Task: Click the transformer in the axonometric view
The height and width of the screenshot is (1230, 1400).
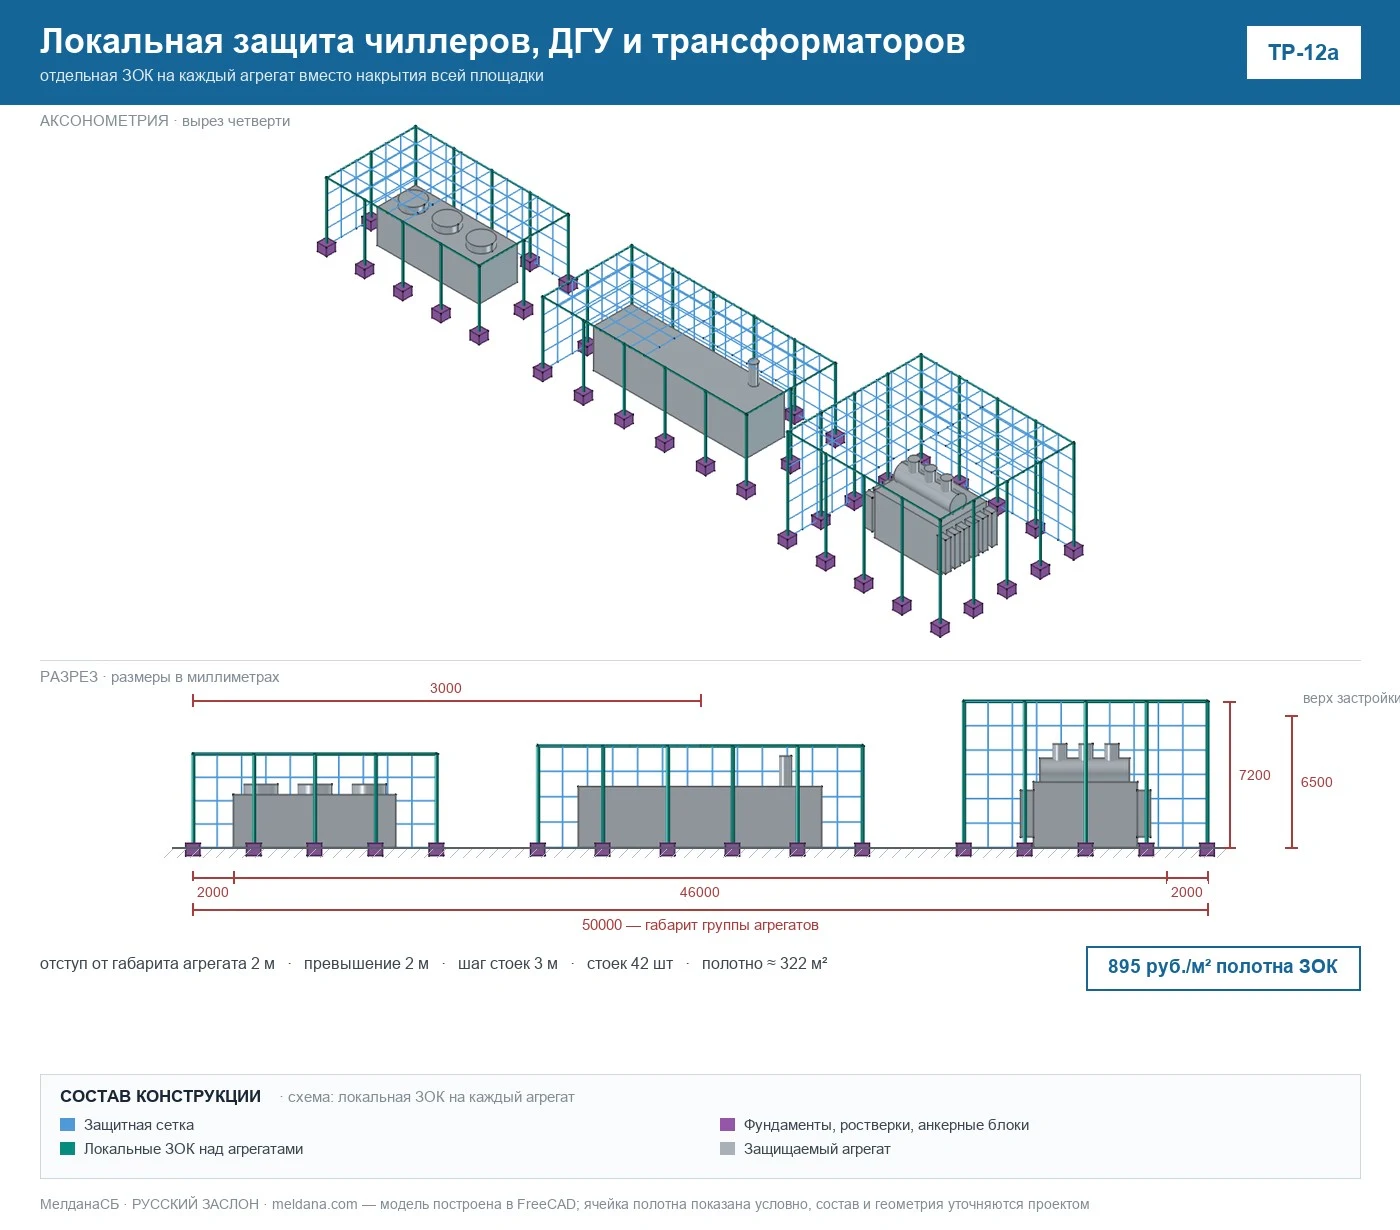Action: (x=934, y=515)
